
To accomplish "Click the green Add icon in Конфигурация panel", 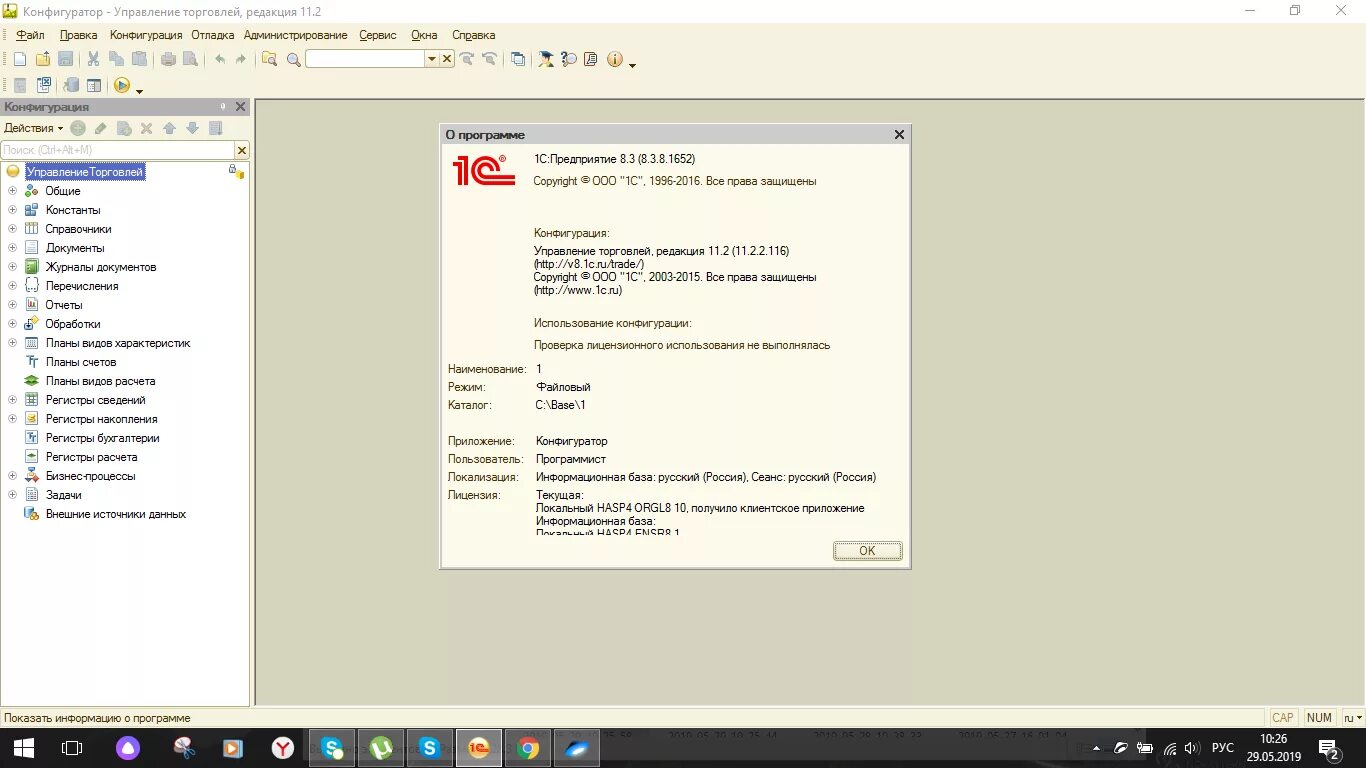I will [x=77, y=128].
